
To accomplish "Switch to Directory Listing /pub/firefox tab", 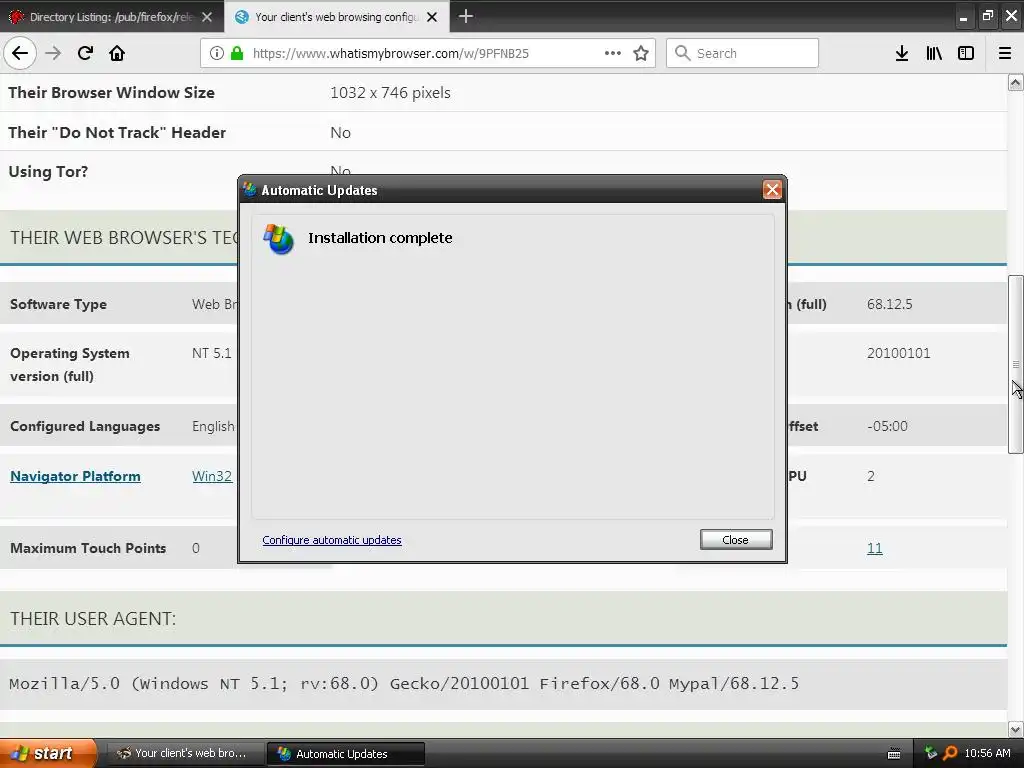I will 112,16.
